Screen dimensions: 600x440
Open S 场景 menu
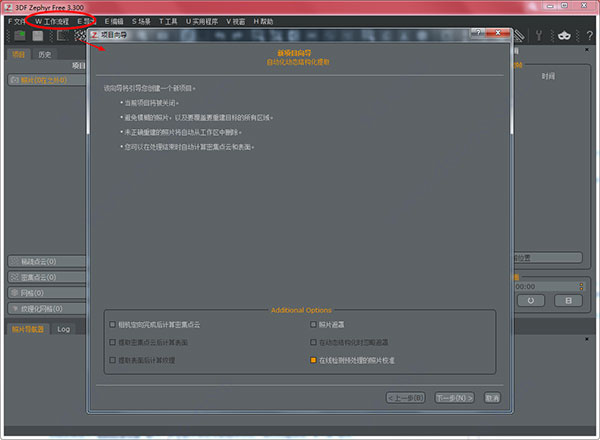tap(141, 21)
